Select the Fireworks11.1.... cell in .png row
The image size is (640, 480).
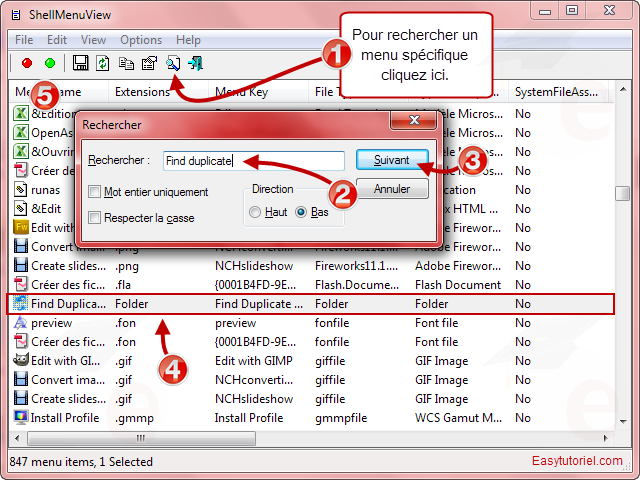[x=356, y=266]
